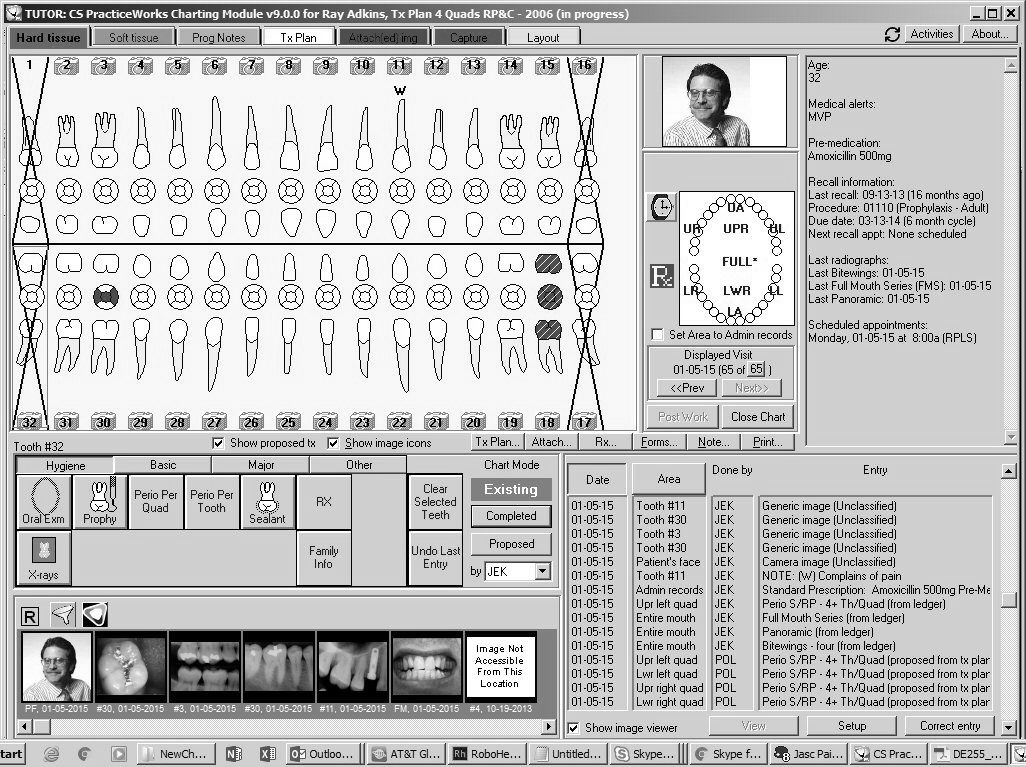Screen dimensions: 1026x767
Task: Open the Attach... menu button
Action: [551, 442]
